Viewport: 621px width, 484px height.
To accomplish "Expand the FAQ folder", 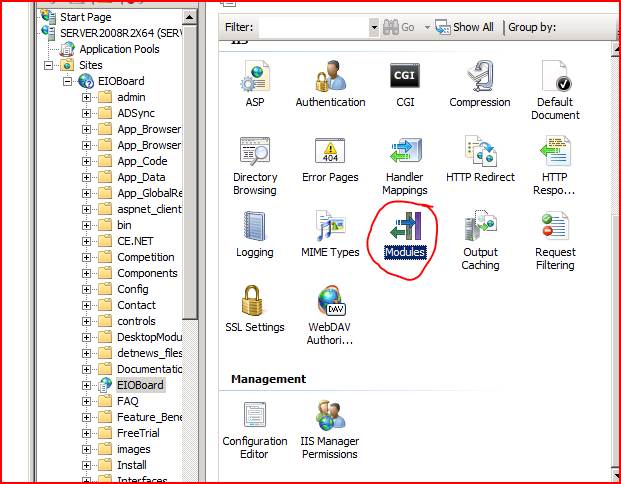I will click(86, 401).
